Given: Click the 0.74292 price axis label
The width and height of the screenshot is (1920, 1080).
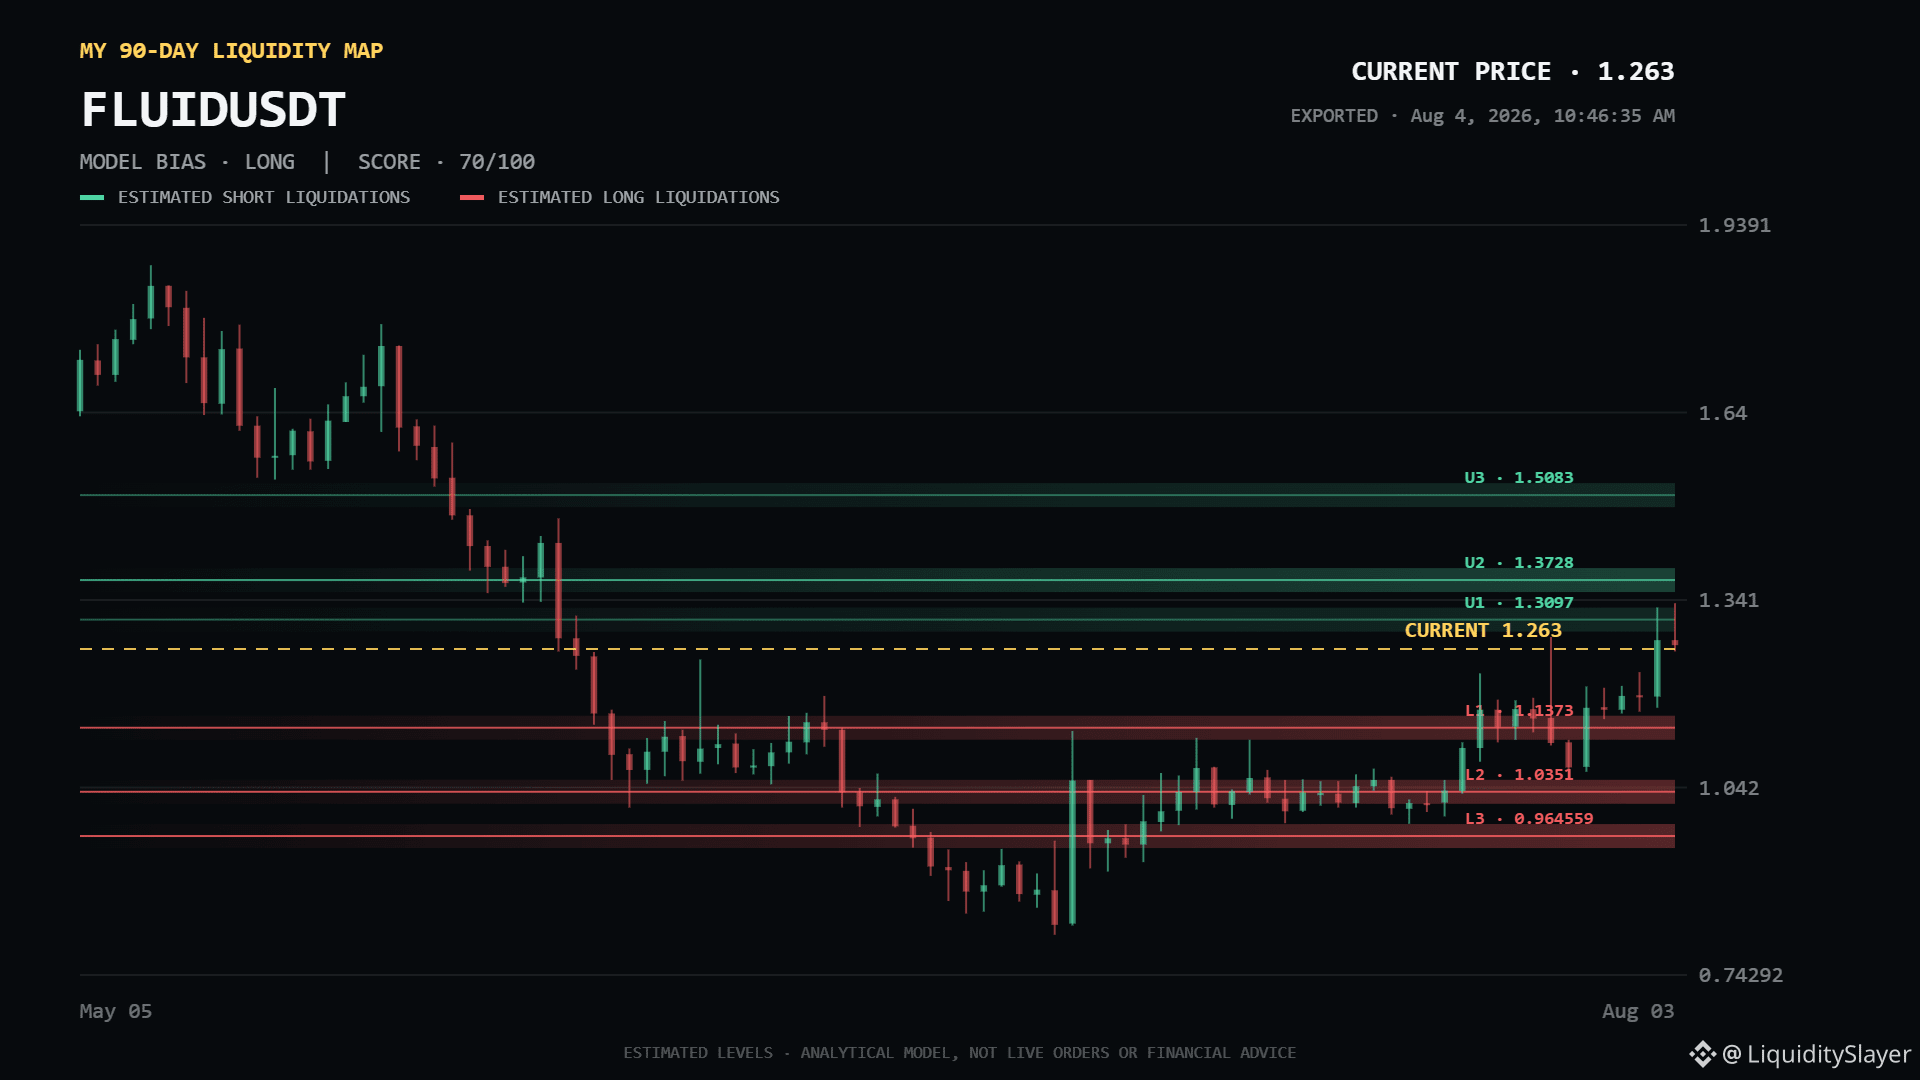Looking at the screenshot, I should [x=1741, y=975].
